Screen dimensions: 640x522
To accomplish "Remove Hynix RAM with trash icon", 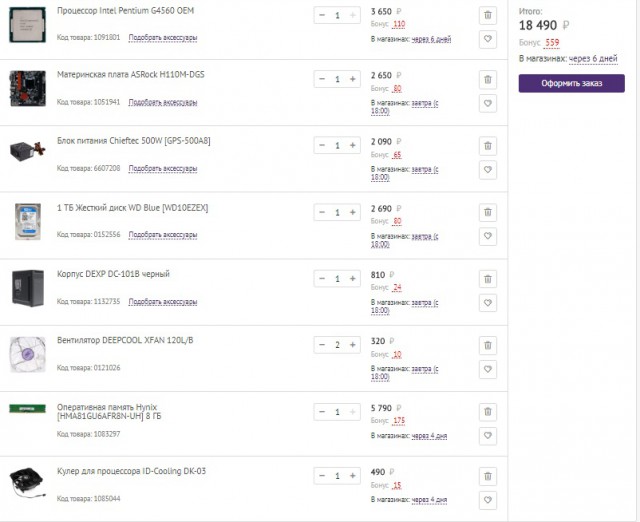I will [x=488, y=412].
